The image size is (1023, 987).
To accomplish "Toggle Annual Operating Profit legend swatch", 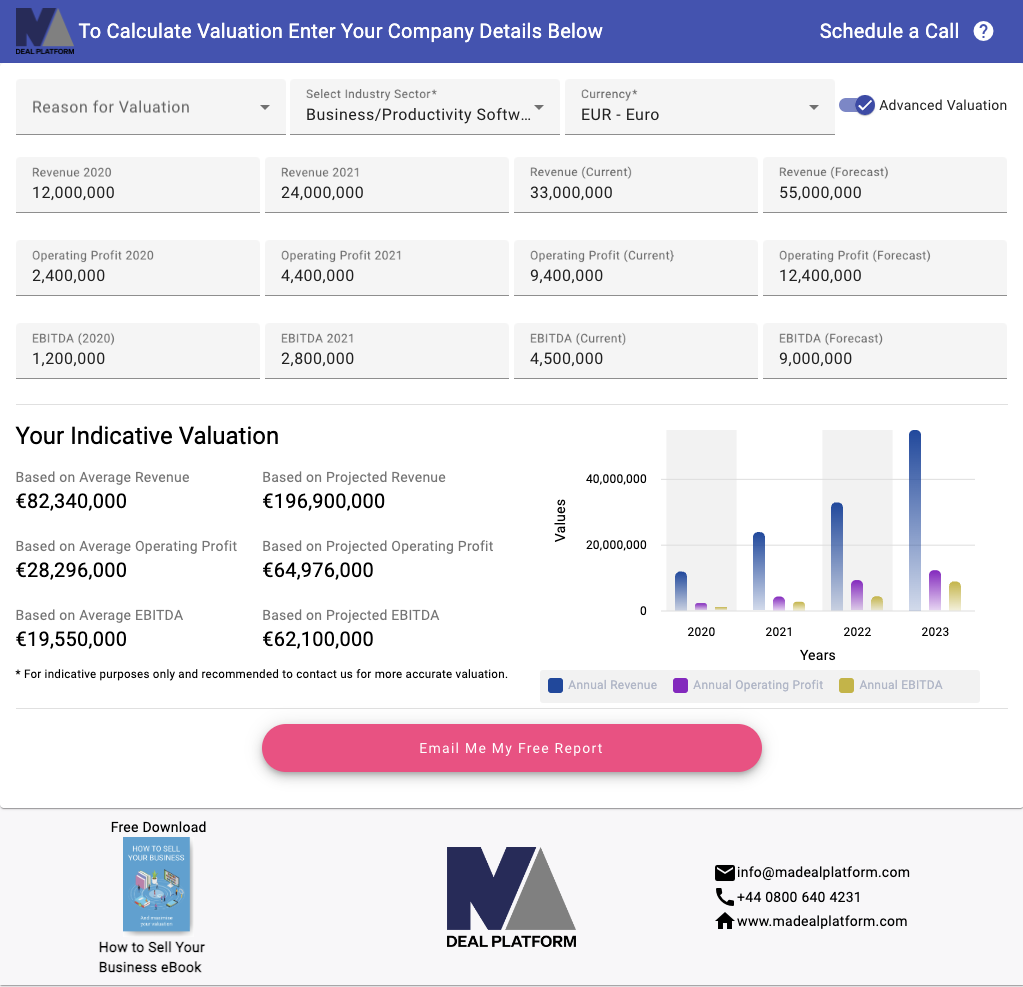I will (x=680, y=685).
